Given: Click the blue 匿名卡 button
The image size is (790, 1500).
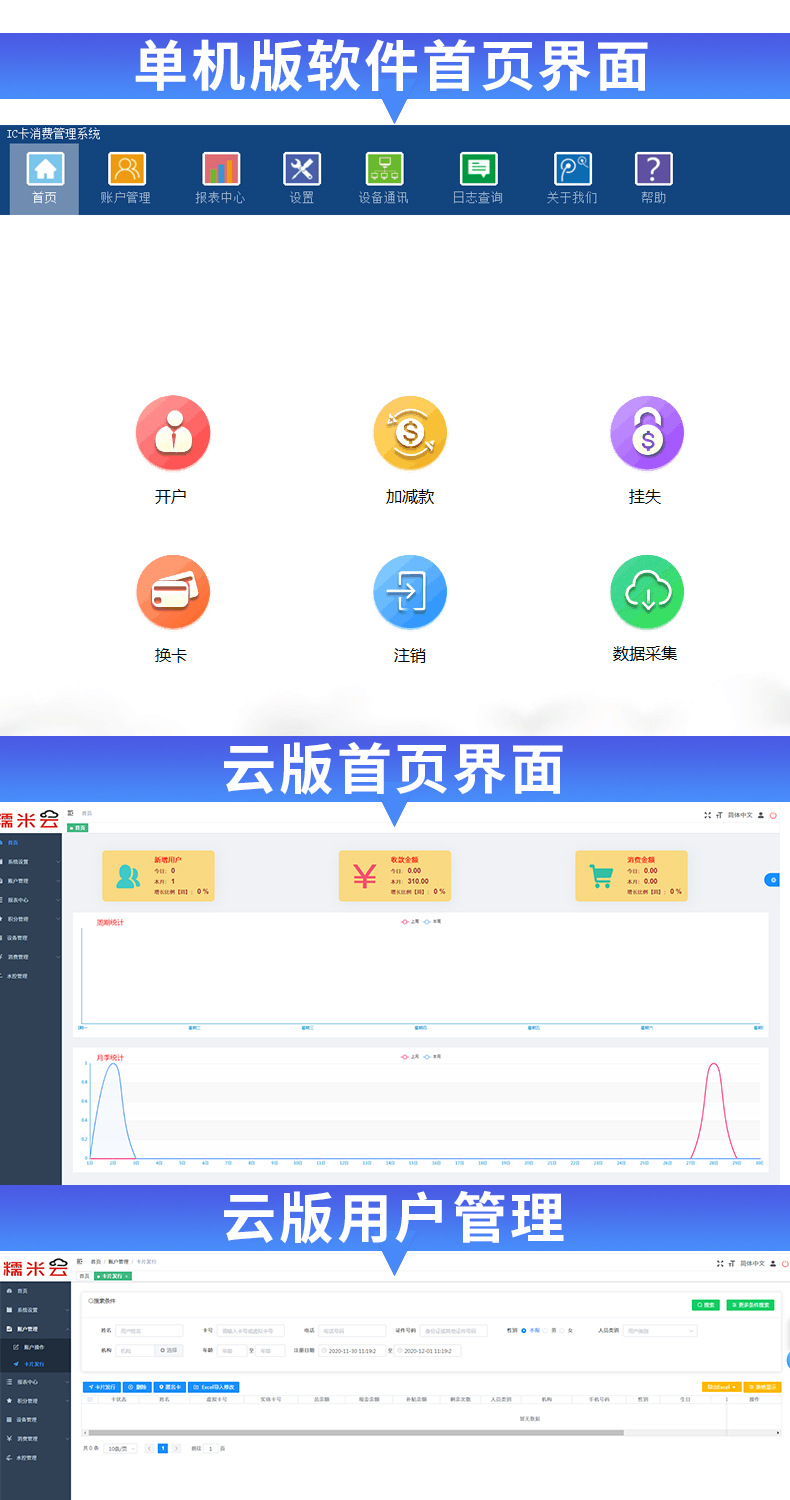Looking at the screenshot, I should click(170, 1387).
